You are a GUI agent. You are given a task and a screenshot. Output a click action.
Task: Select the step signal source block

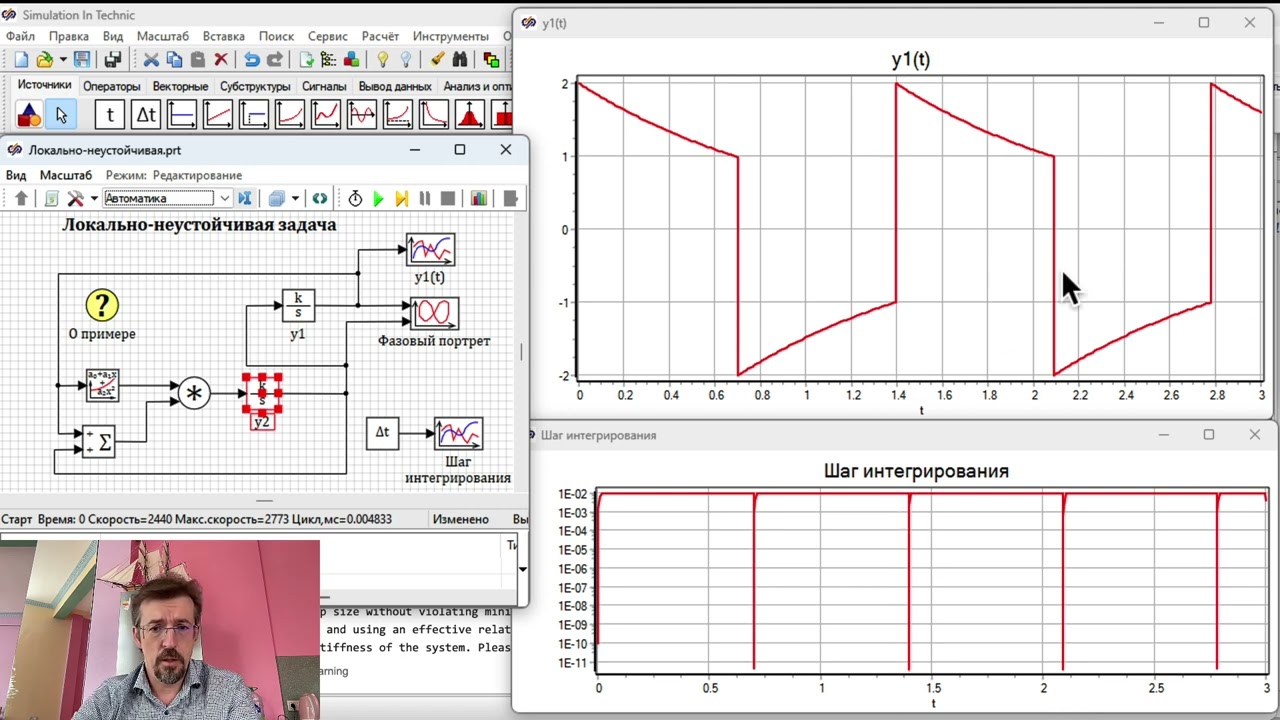[254, 115]
